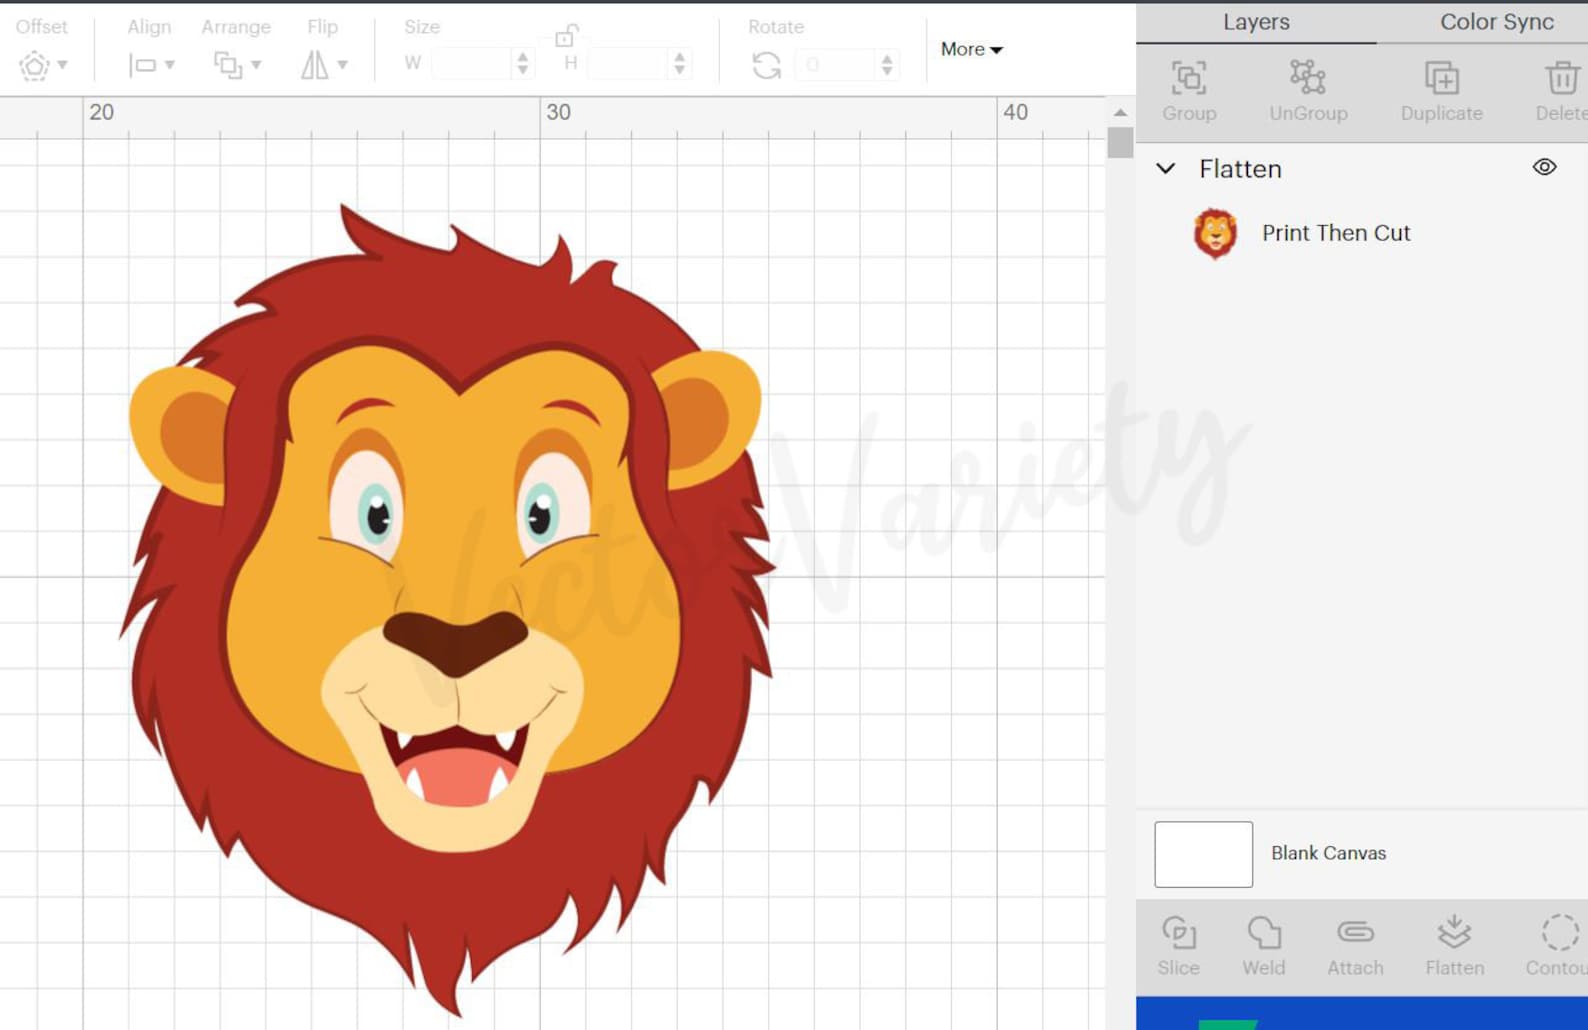Screen dimensions: 1588x1030
Task: Click the Slice tool
Action: (1179, 945)
